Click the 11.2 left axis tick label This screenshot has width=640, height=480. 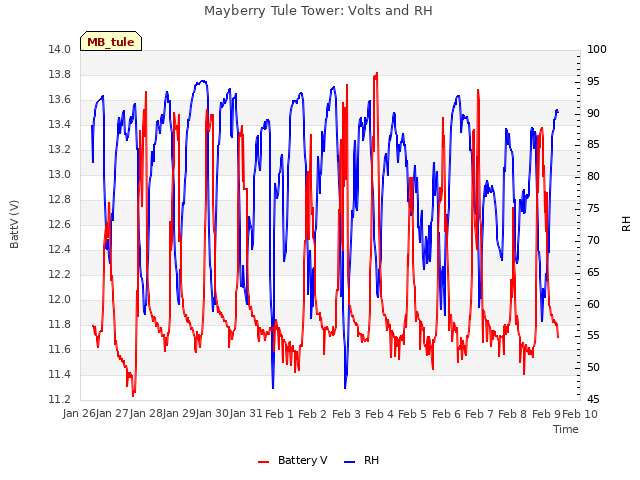tap(60, 399)
